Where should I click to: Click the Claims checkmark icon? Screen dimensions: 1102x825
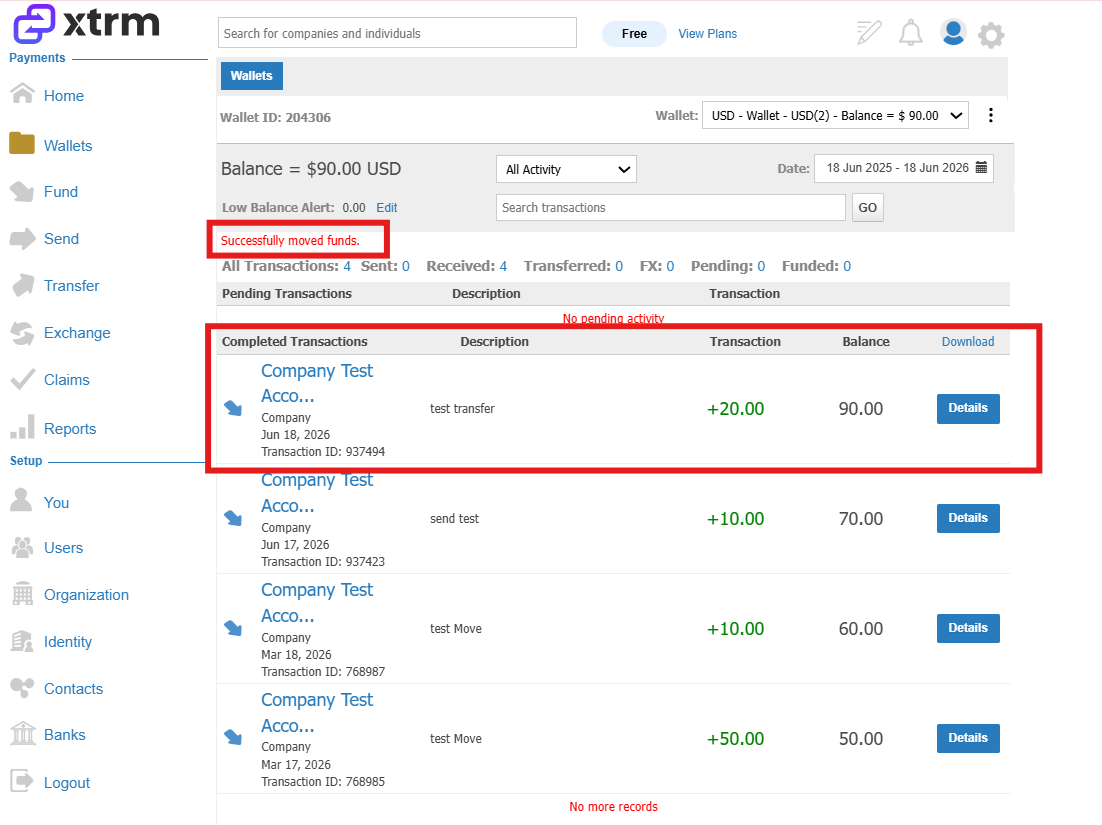pos(22,379)
